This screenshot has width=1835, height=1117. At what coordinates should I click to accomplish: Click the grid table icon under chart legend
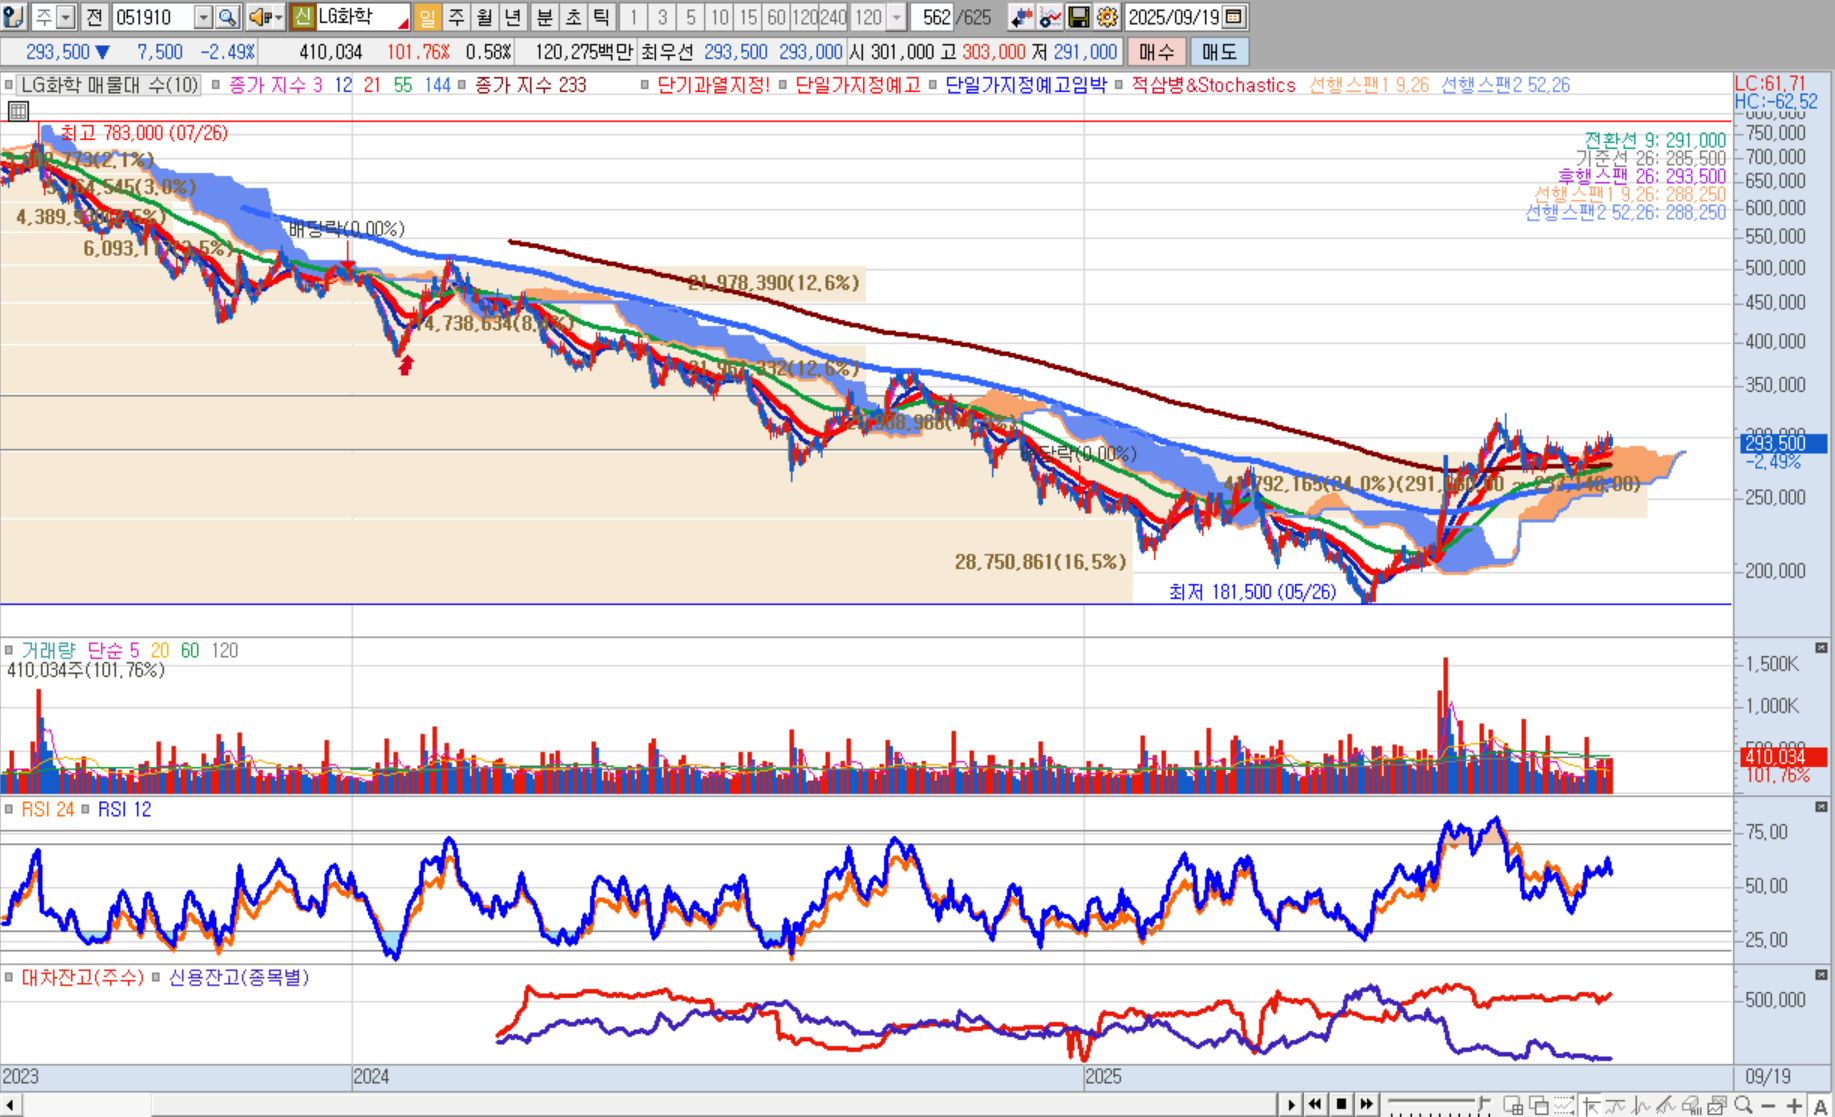pyautogui.click(x=18, y=111)
